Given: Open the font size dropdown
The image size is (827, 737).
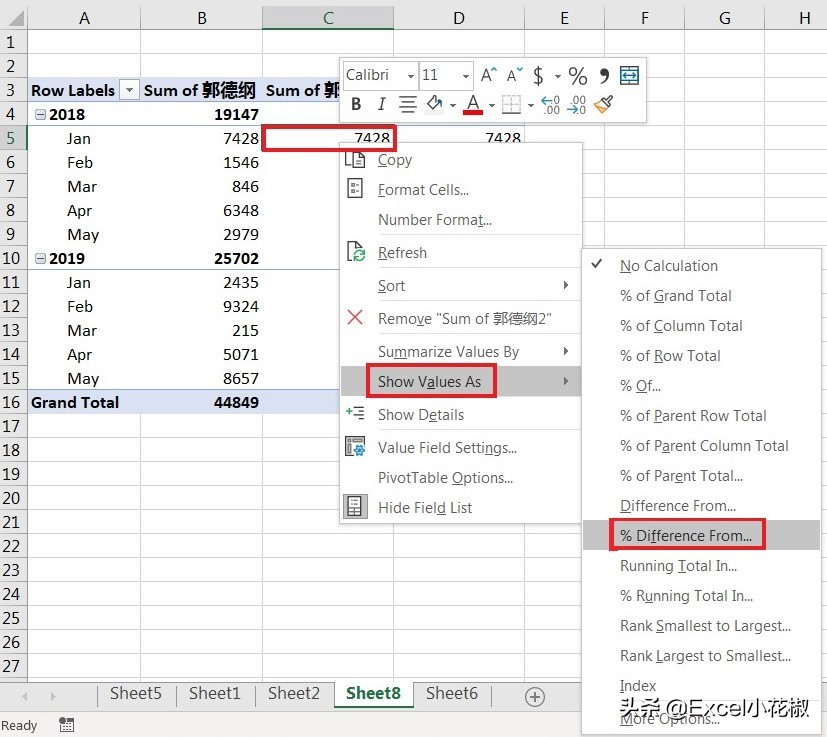Looking at the screenshot, I should pyautogui.click(x=466, y=76).
